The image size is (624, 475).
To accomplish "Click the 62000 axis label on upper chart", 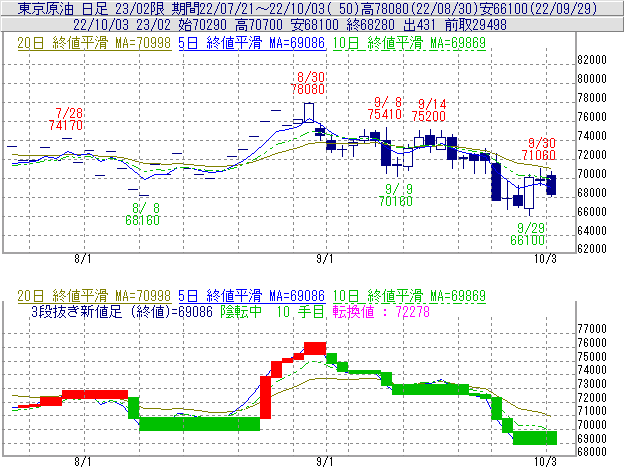I will (x=592, y=249).
